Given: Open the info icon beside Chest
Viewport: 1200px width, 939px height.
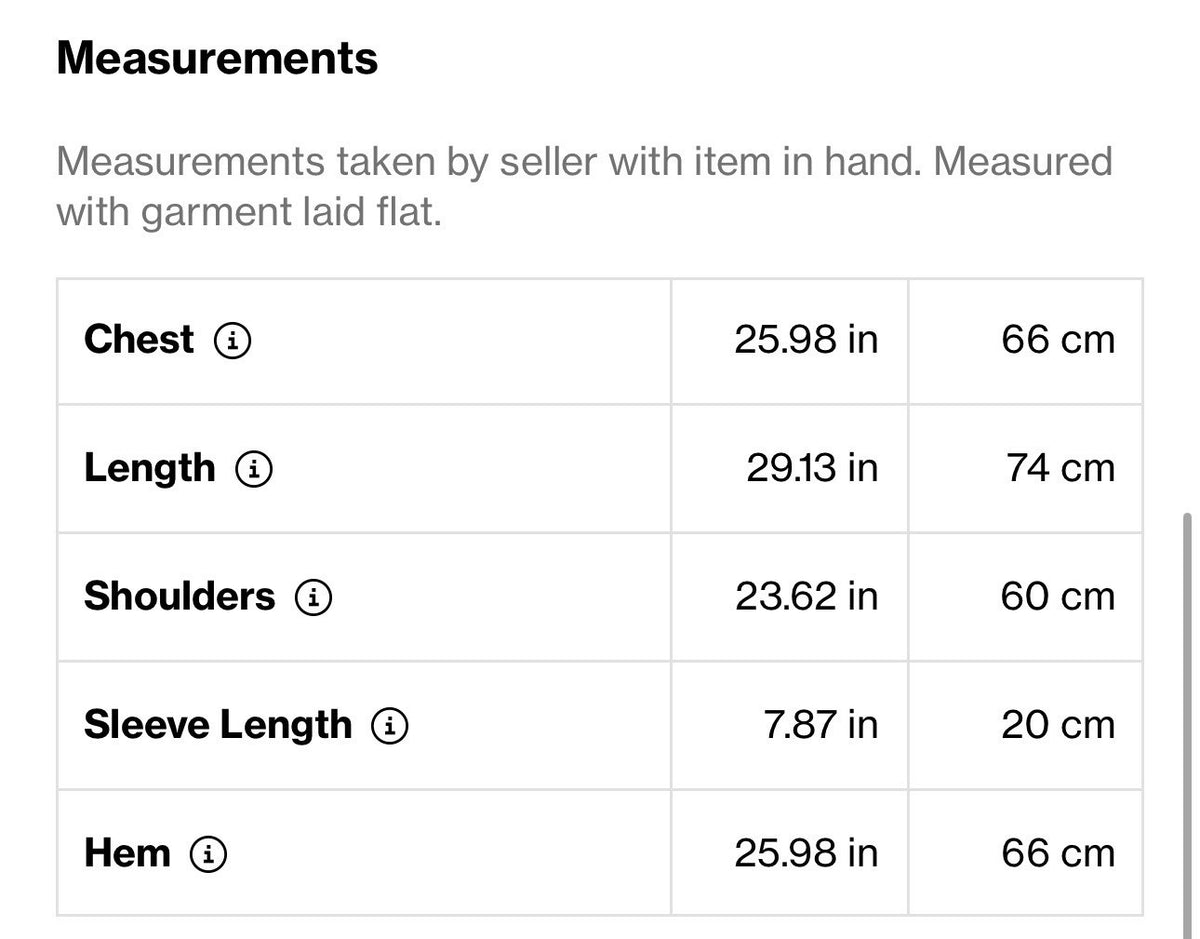Looking at the screenshot, I should [x=232, y=341].
